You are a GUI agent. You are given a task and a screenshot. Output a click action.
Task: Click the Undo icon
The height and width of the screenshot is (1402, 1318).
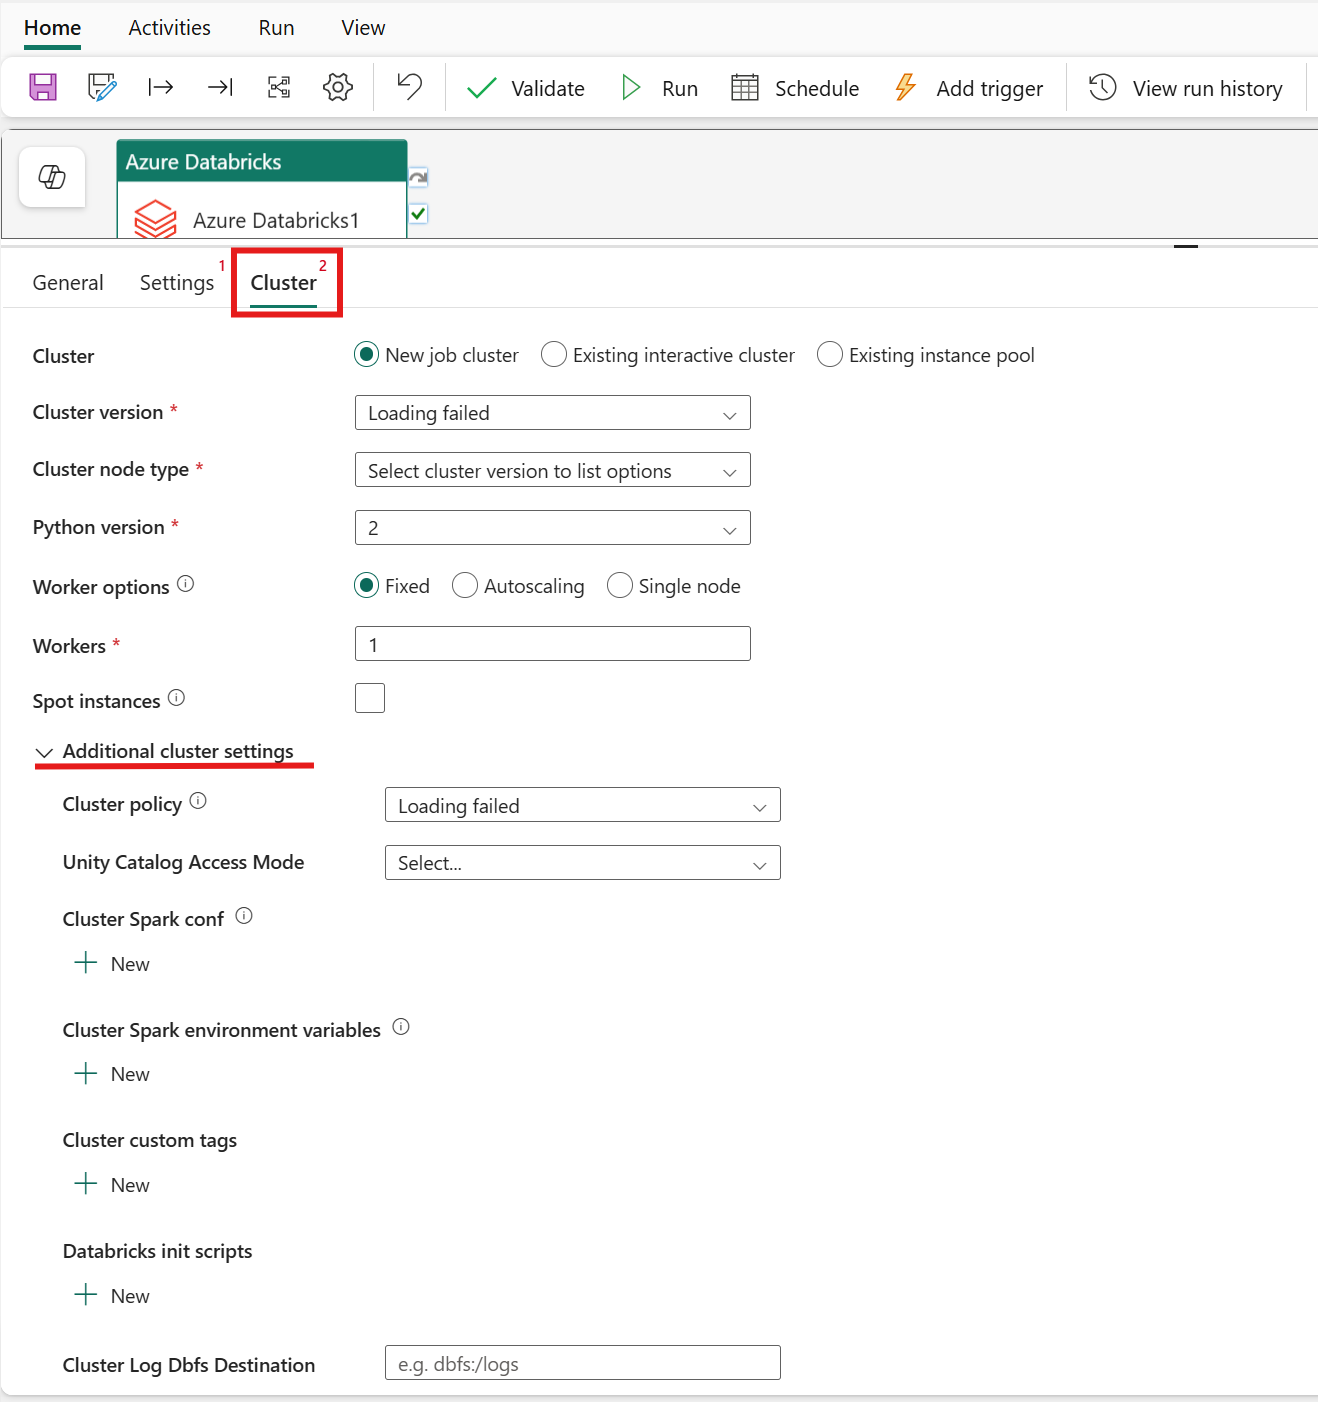coord(408,87)
